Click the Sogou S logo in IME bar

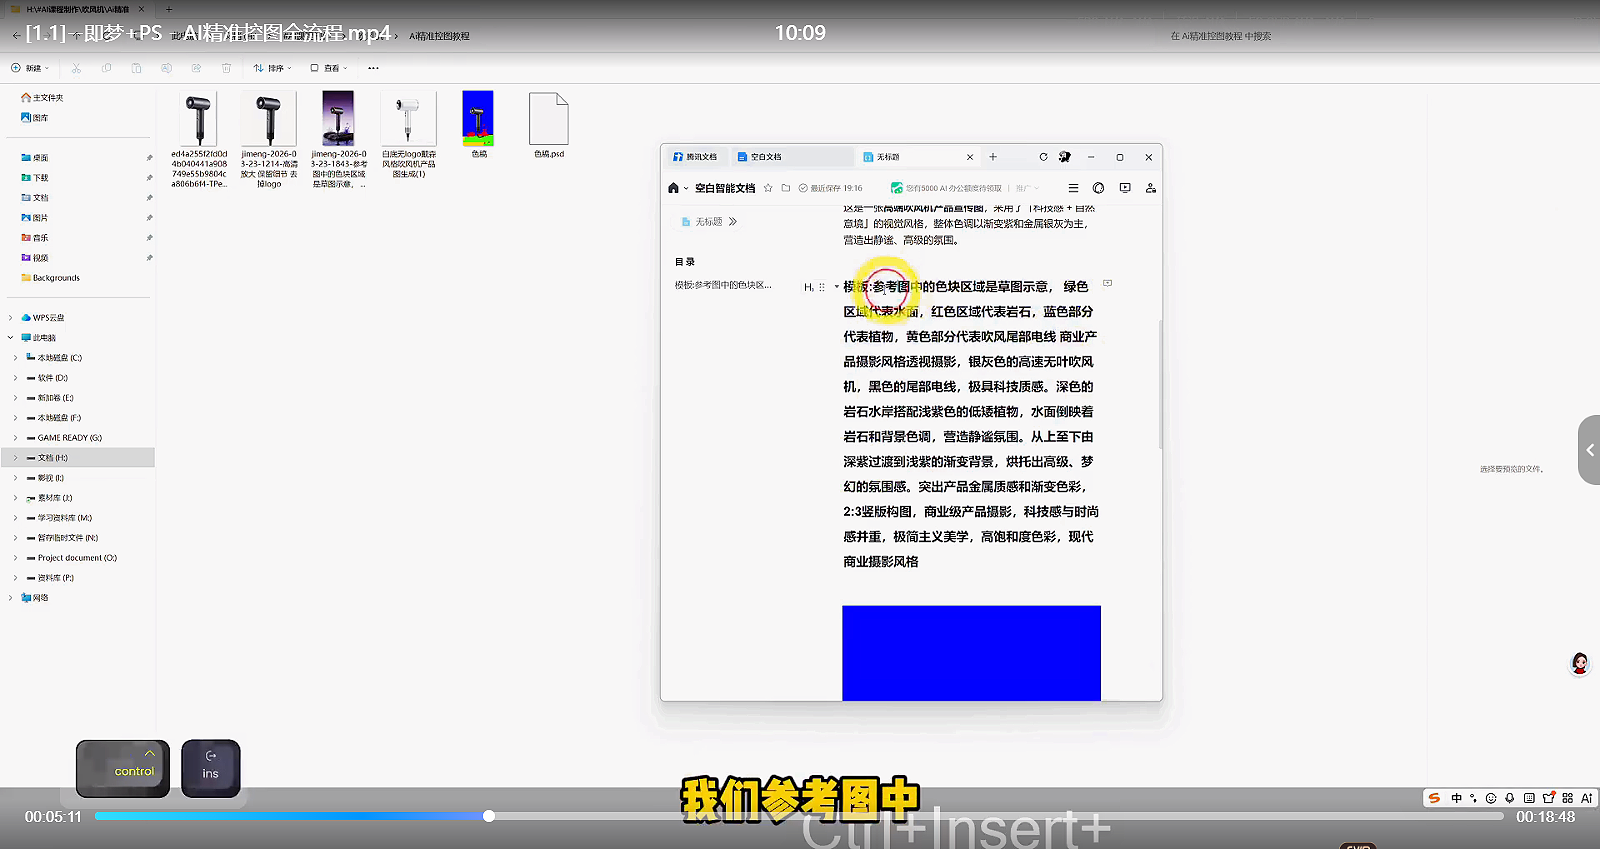pos(1434,798)
